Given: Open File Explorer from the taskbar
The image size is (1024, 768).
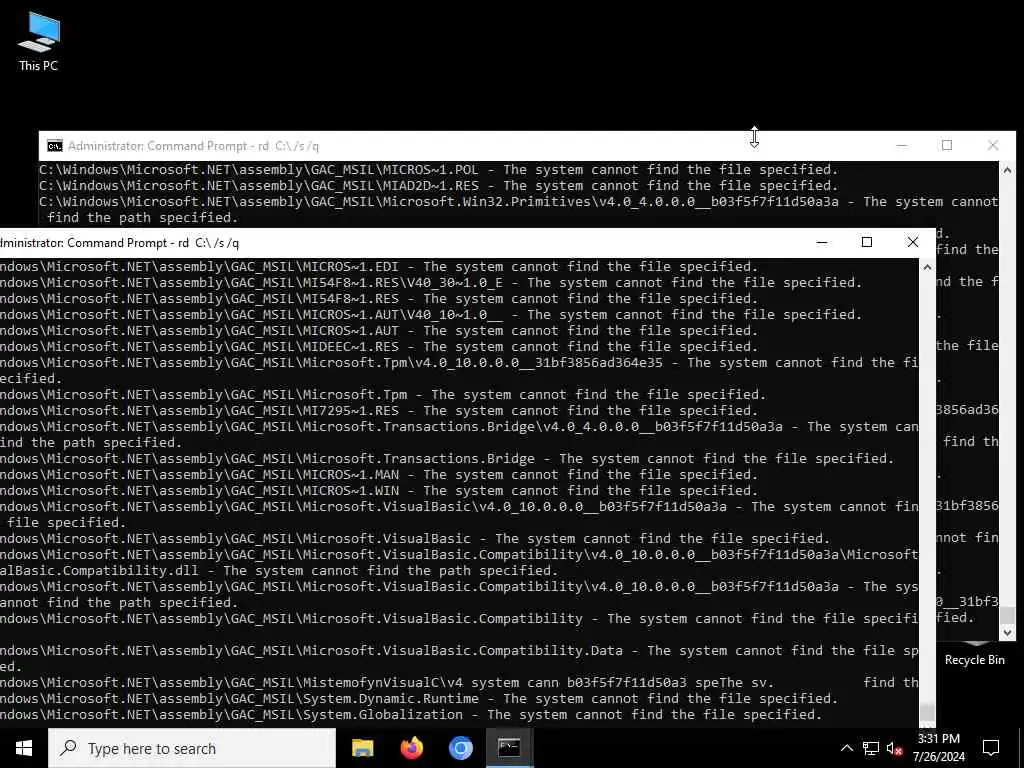Looking at the screenshot, I should coord(362,748).
